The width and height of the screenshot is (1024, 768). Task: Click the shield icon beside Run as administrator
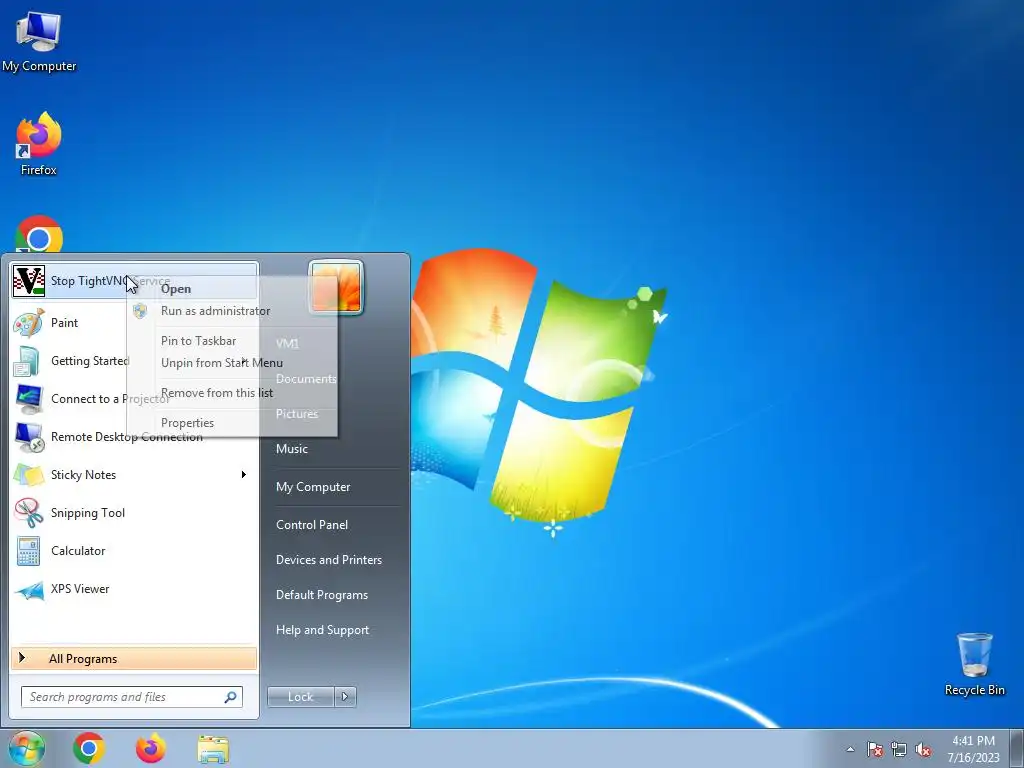[x=140, y=311]
